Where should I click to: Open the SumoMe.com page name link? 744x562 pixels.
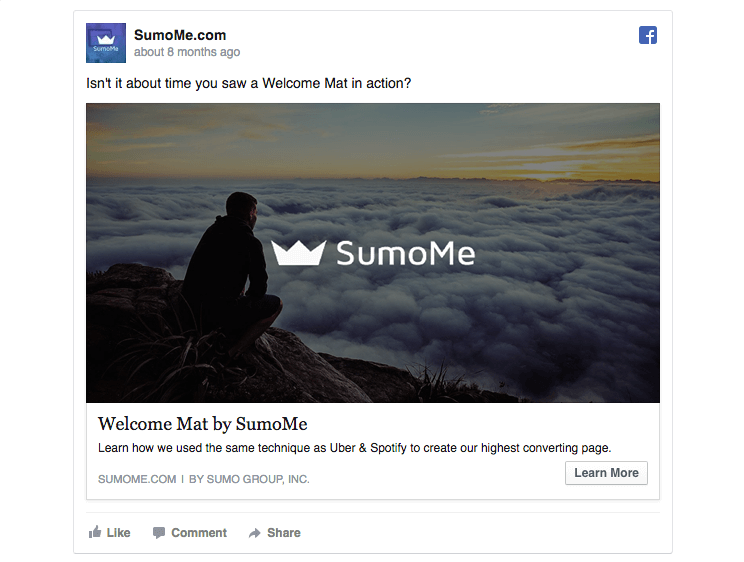180,35
